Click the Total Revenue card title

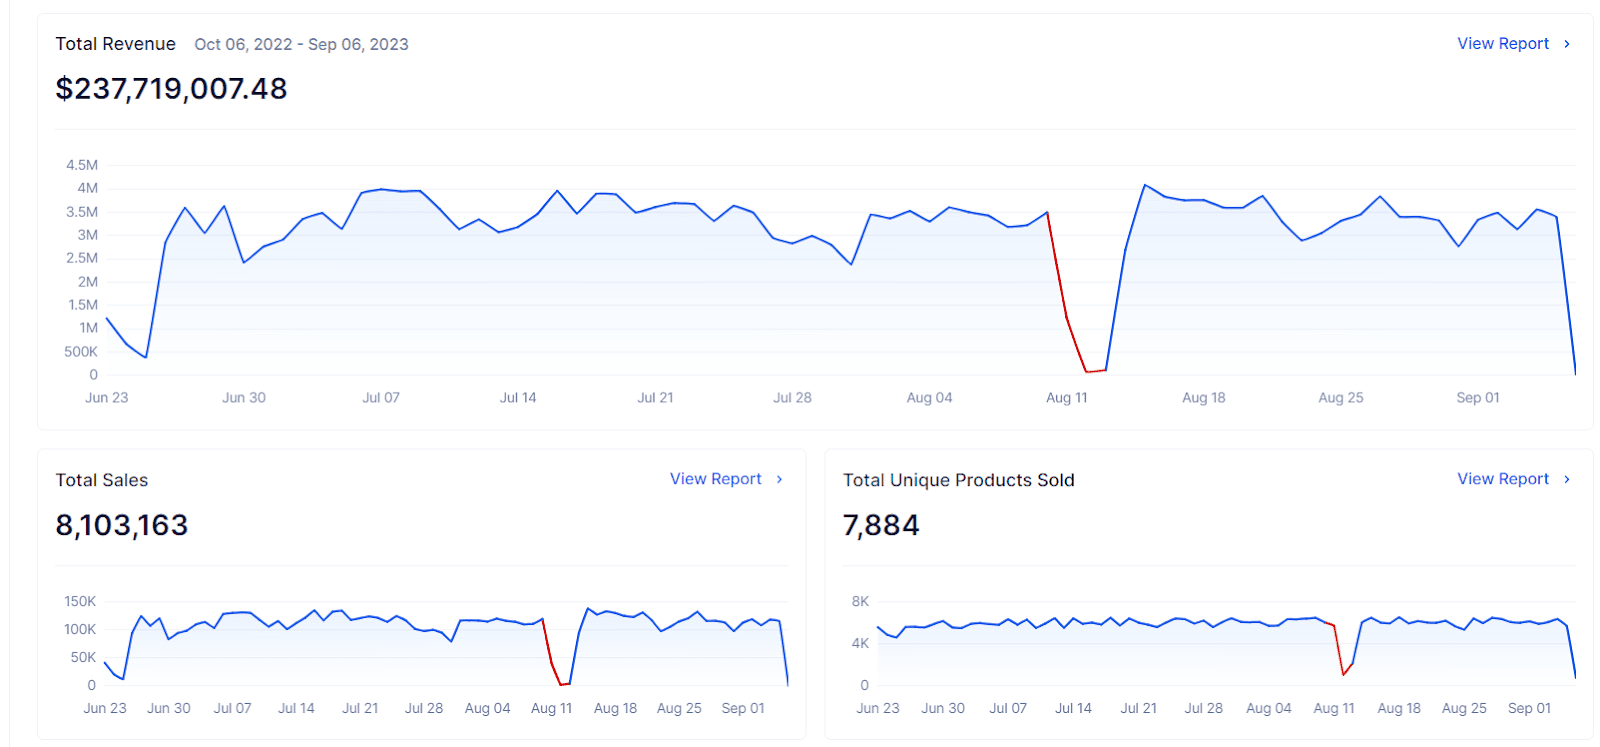[115, 44]
